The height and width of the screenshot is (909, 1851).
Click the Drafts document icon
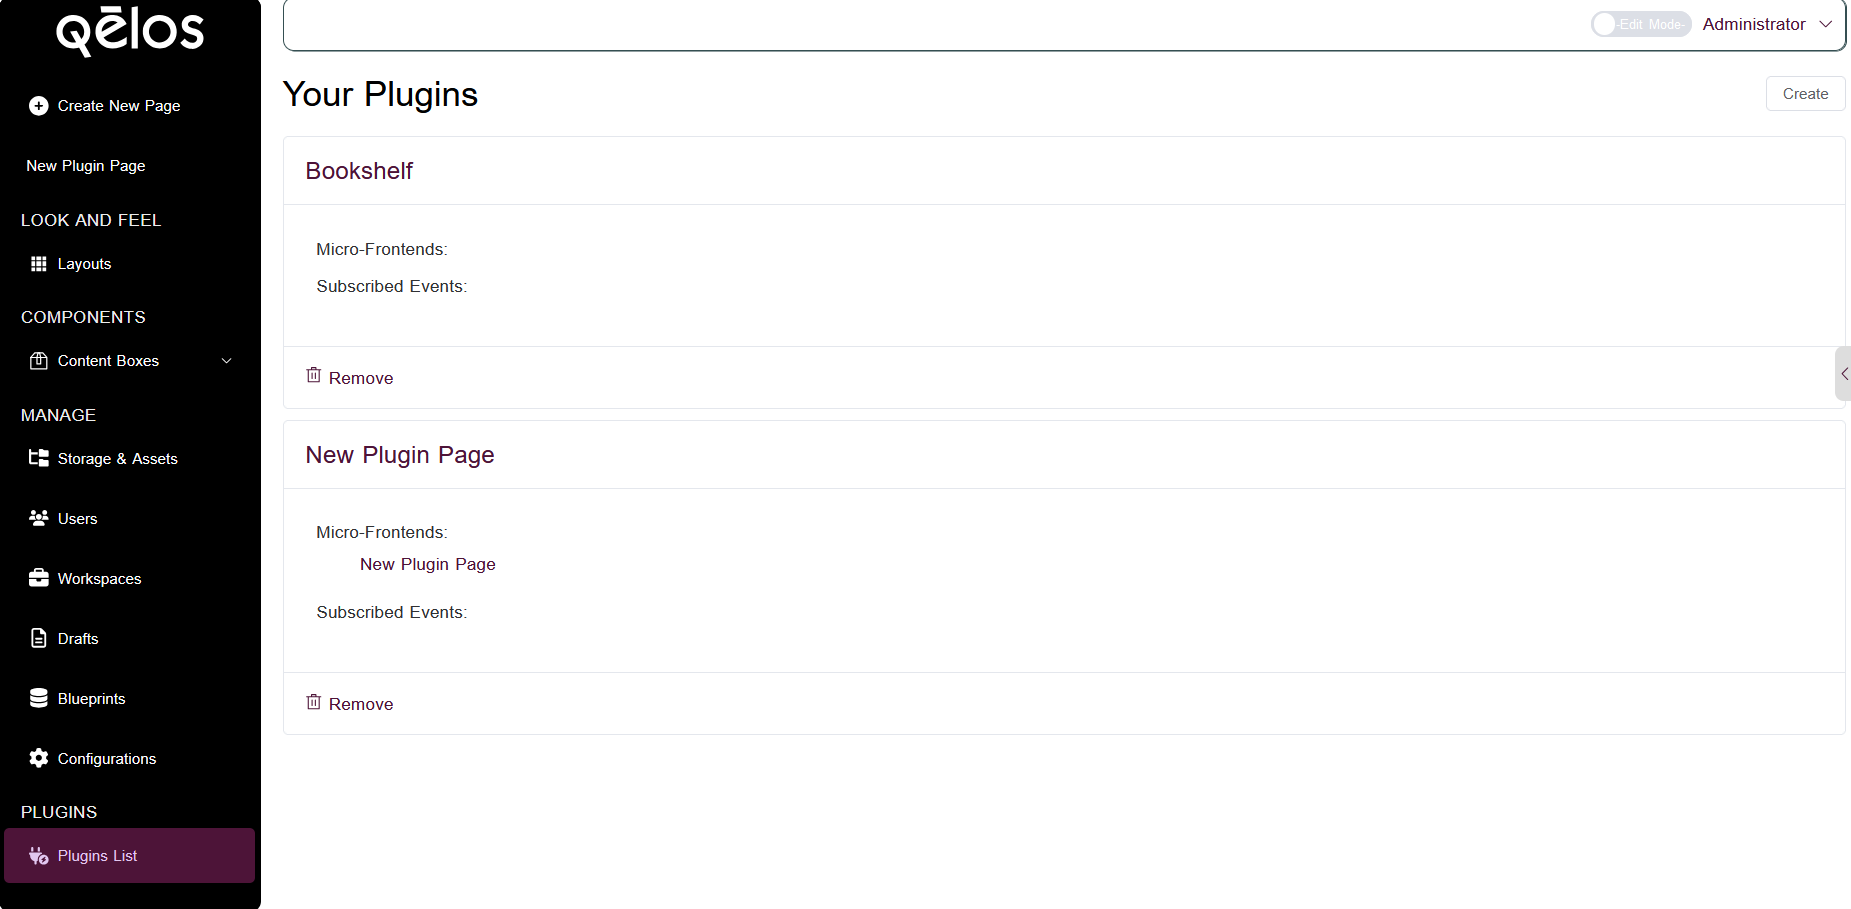click(x=39, y=638)
